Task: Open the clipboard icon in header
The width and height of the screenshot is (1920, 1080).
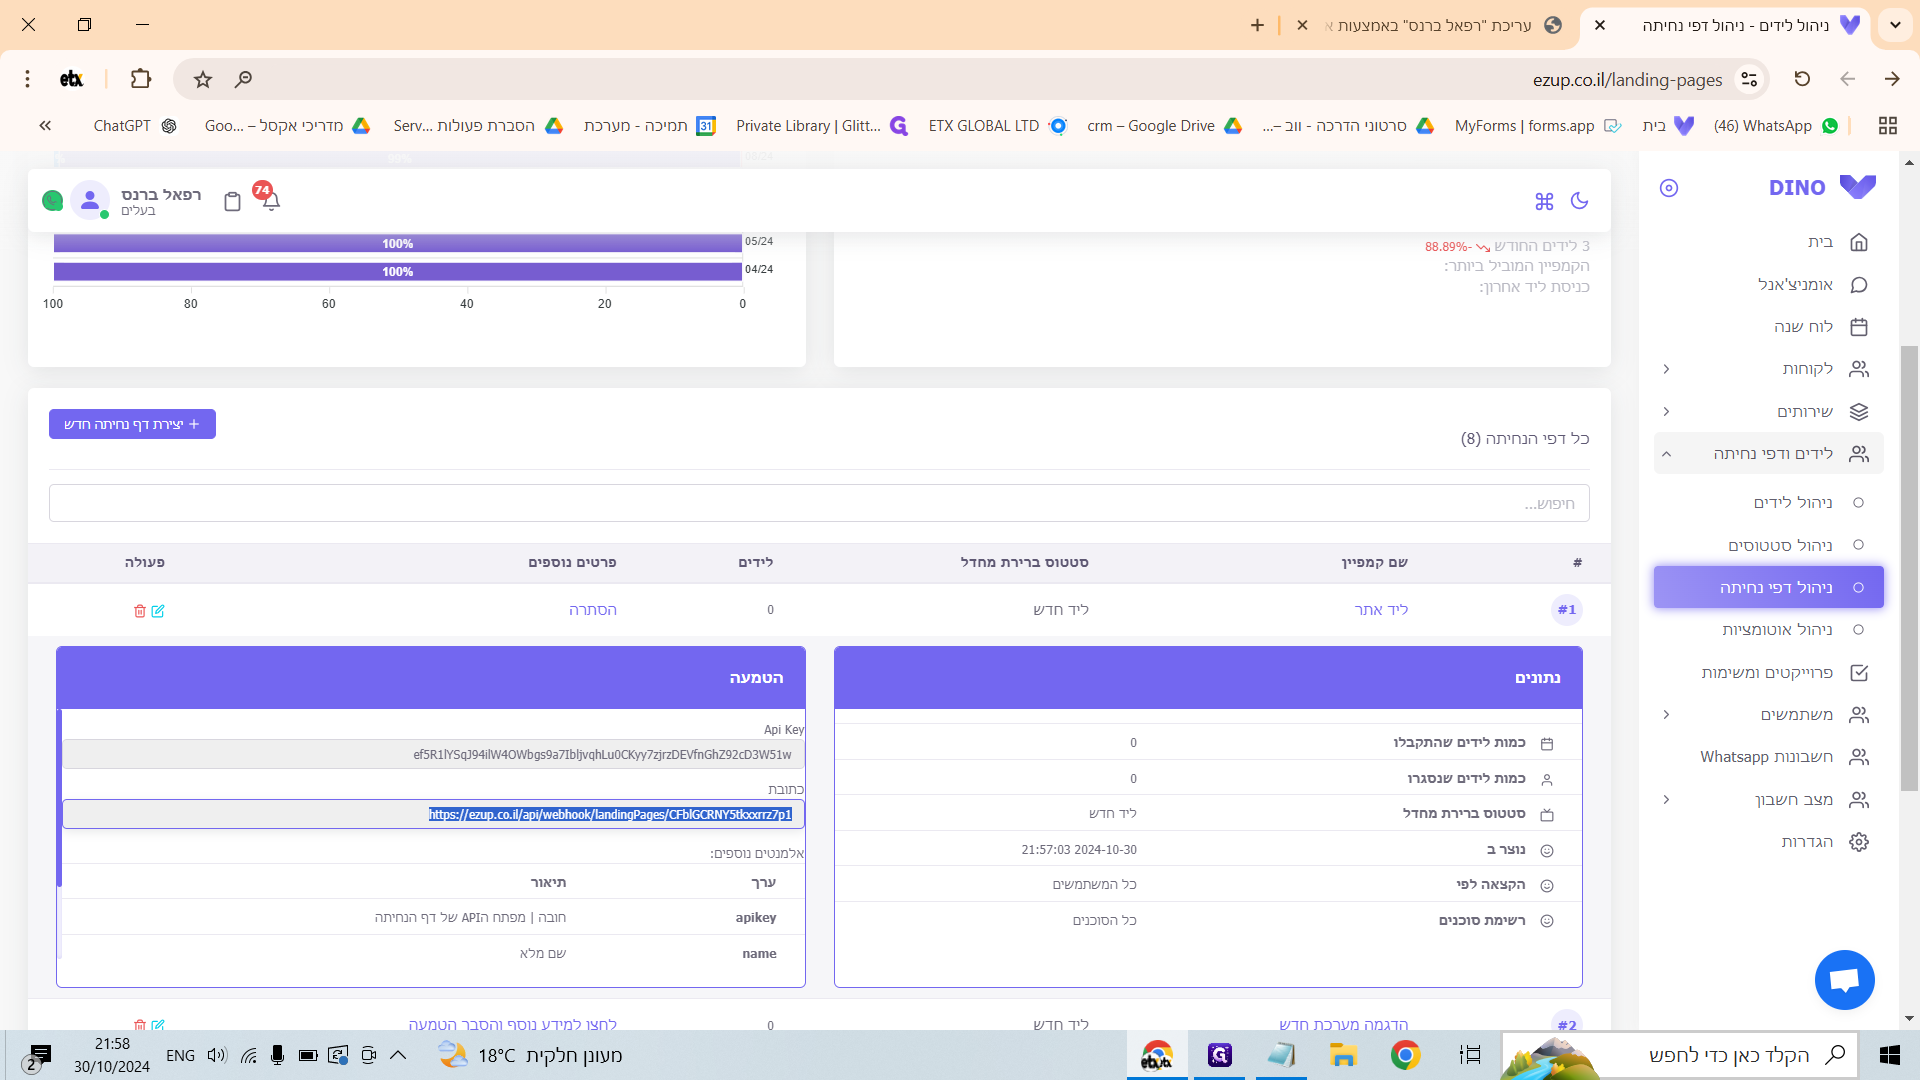Action: tap(232, 201)
